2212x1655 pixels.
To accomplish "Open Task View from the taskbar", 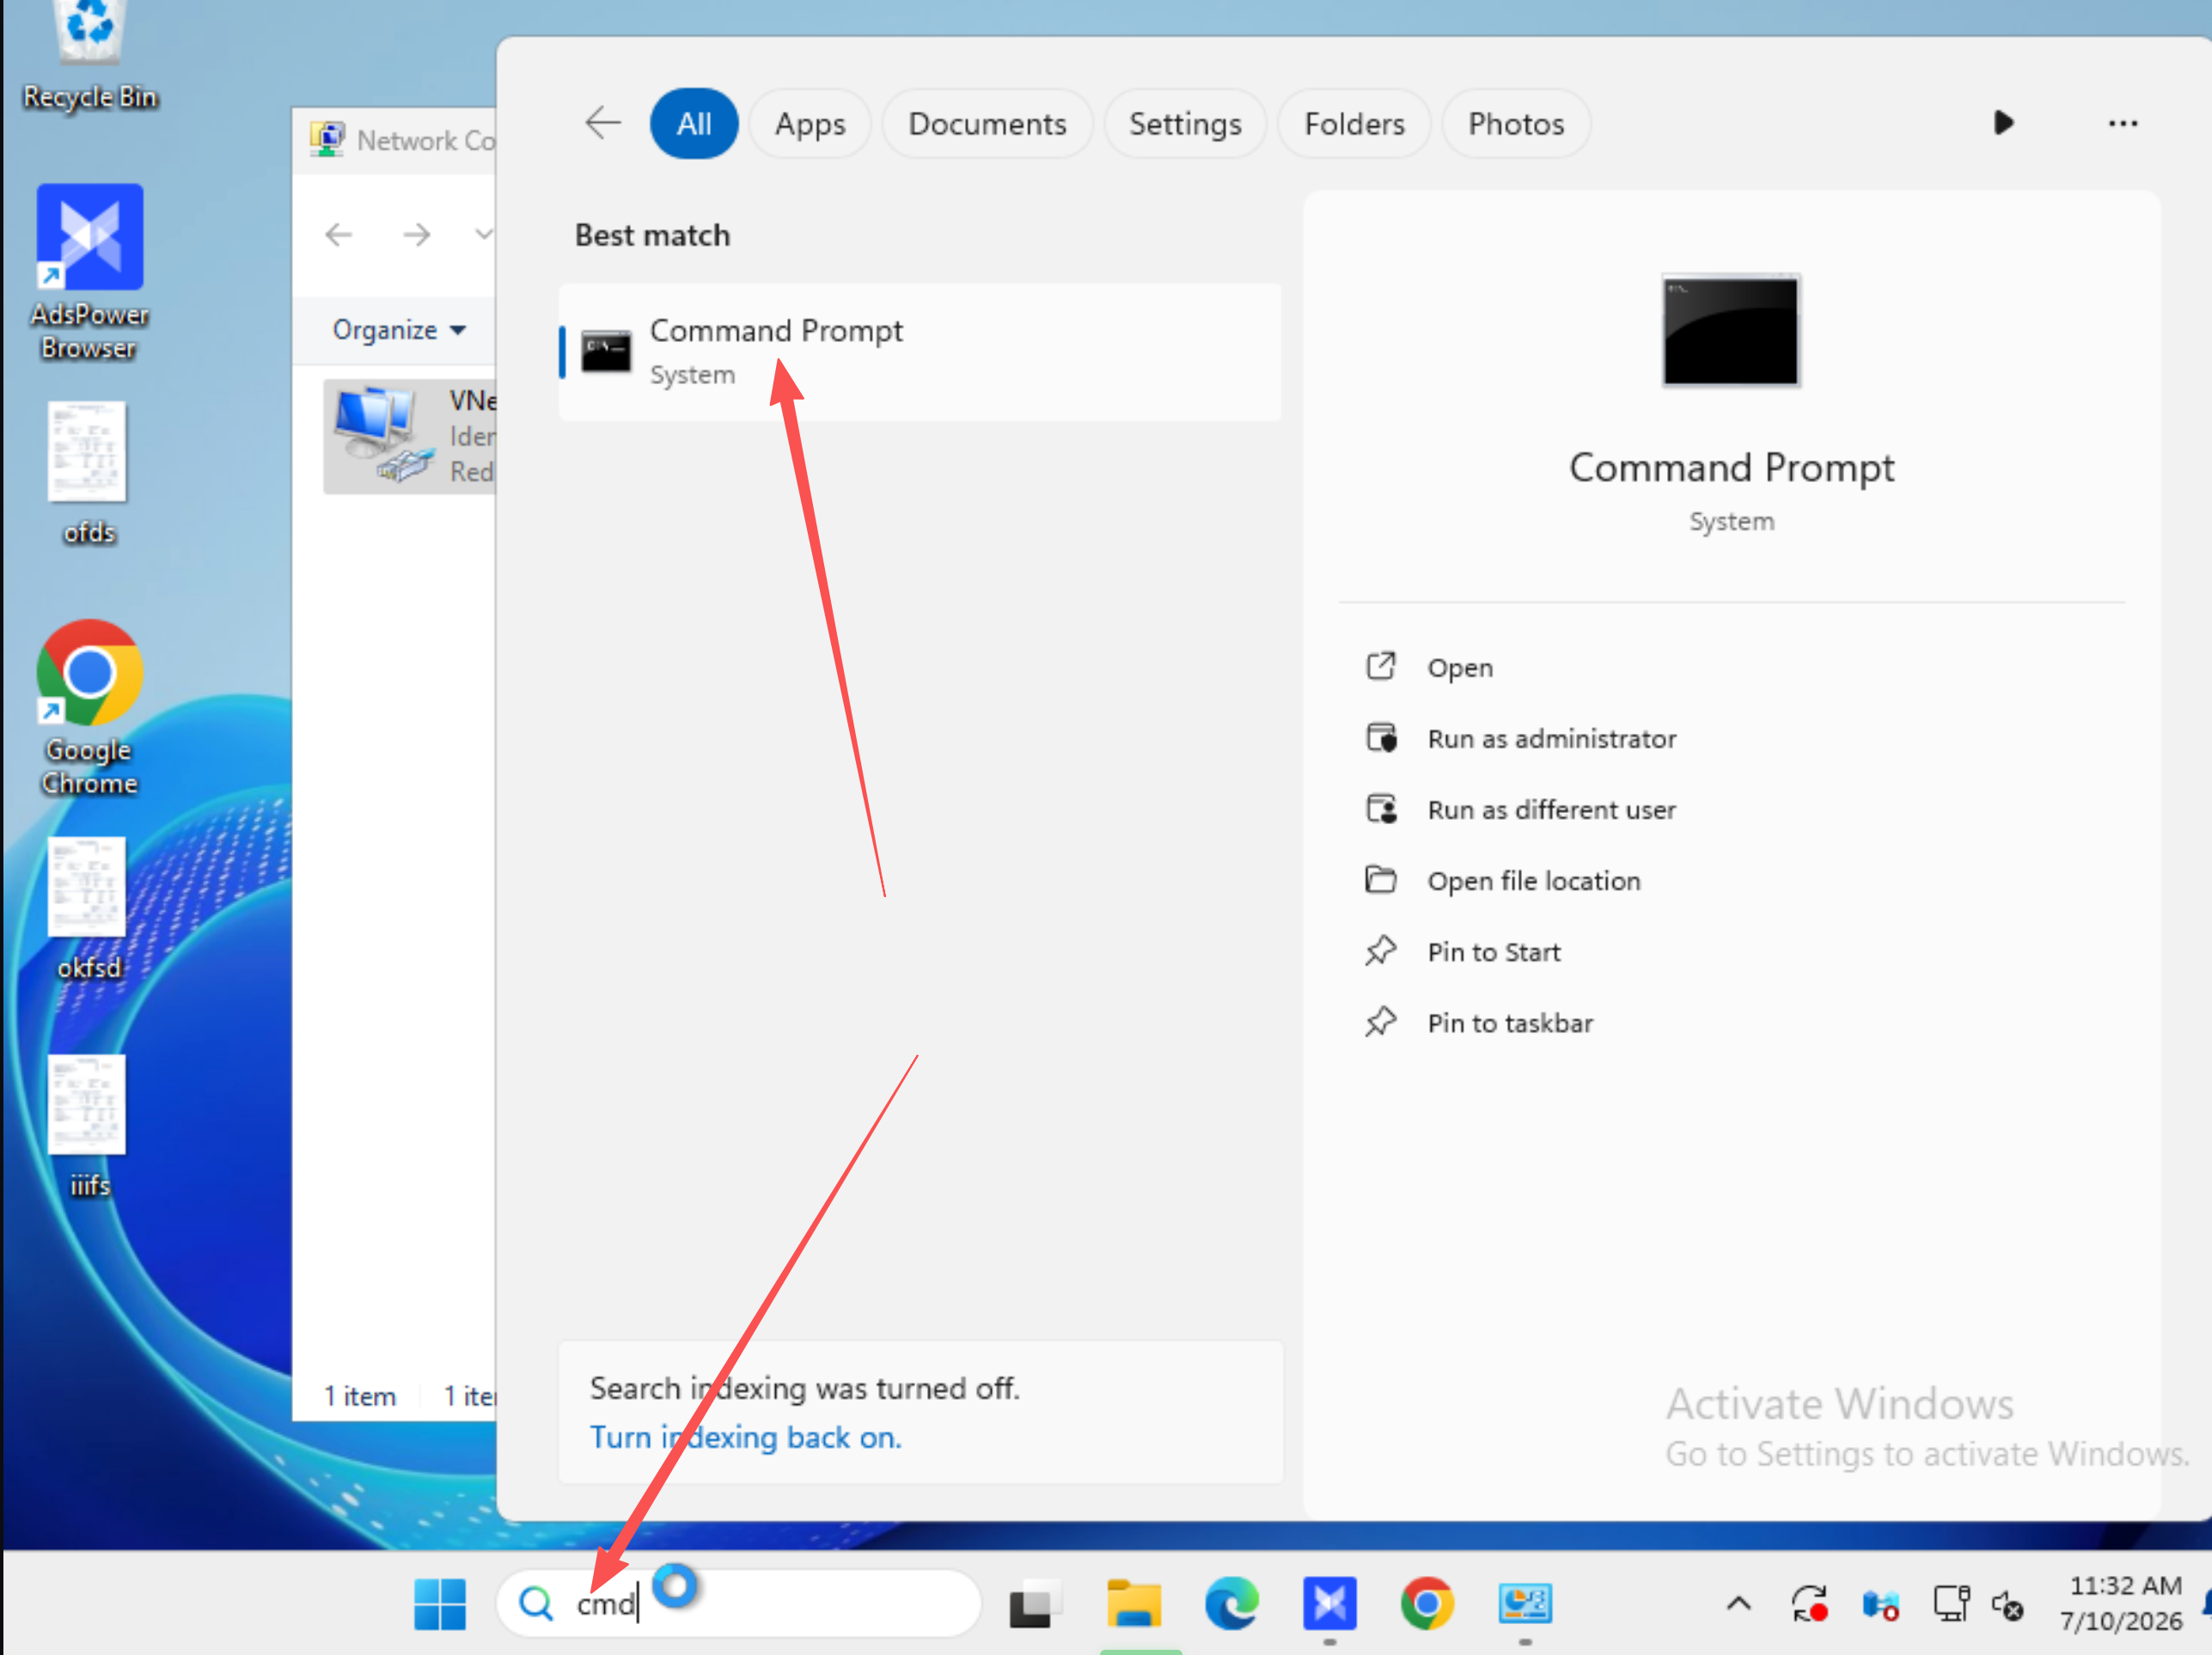I will pyautogui.click(x=1035, y=1604).
